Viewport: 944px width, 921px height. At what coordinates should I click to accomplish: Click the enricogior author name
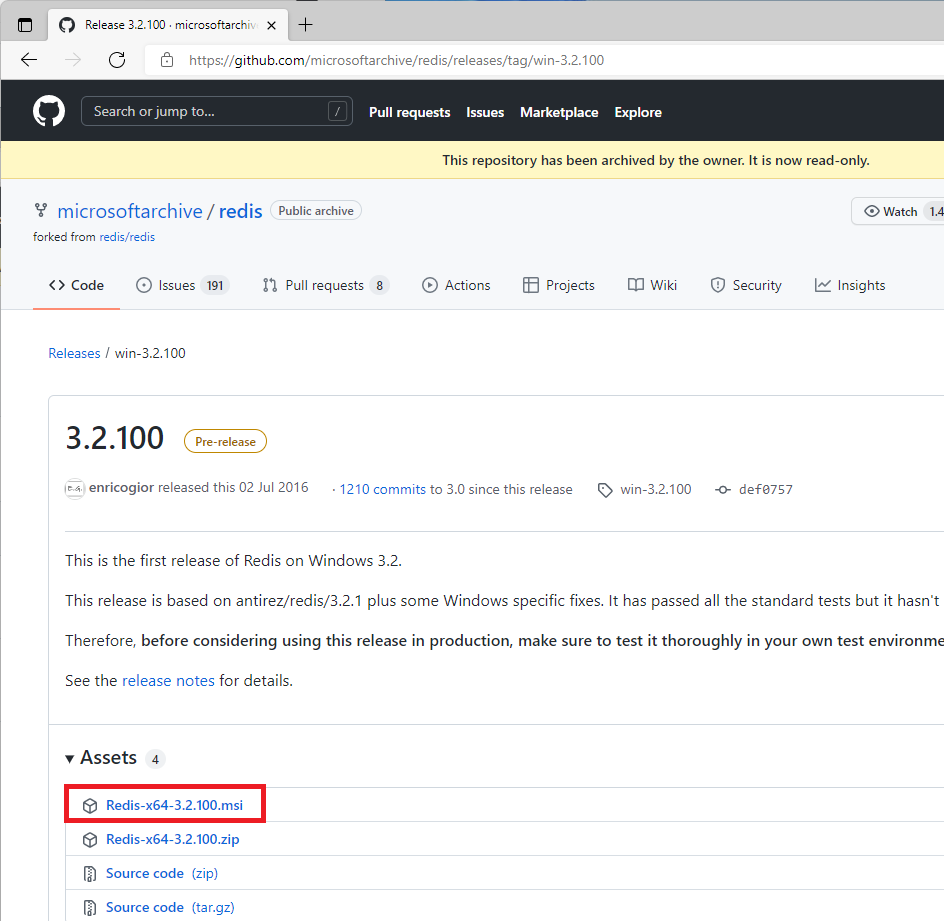(x=121, y=488)
